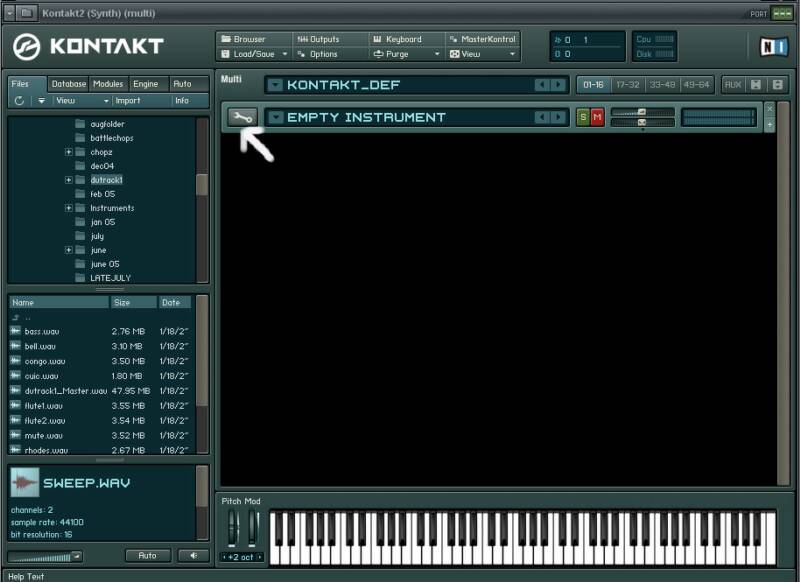Switch to the Database tab
This screenshot has height=582, width=800.
68,84
